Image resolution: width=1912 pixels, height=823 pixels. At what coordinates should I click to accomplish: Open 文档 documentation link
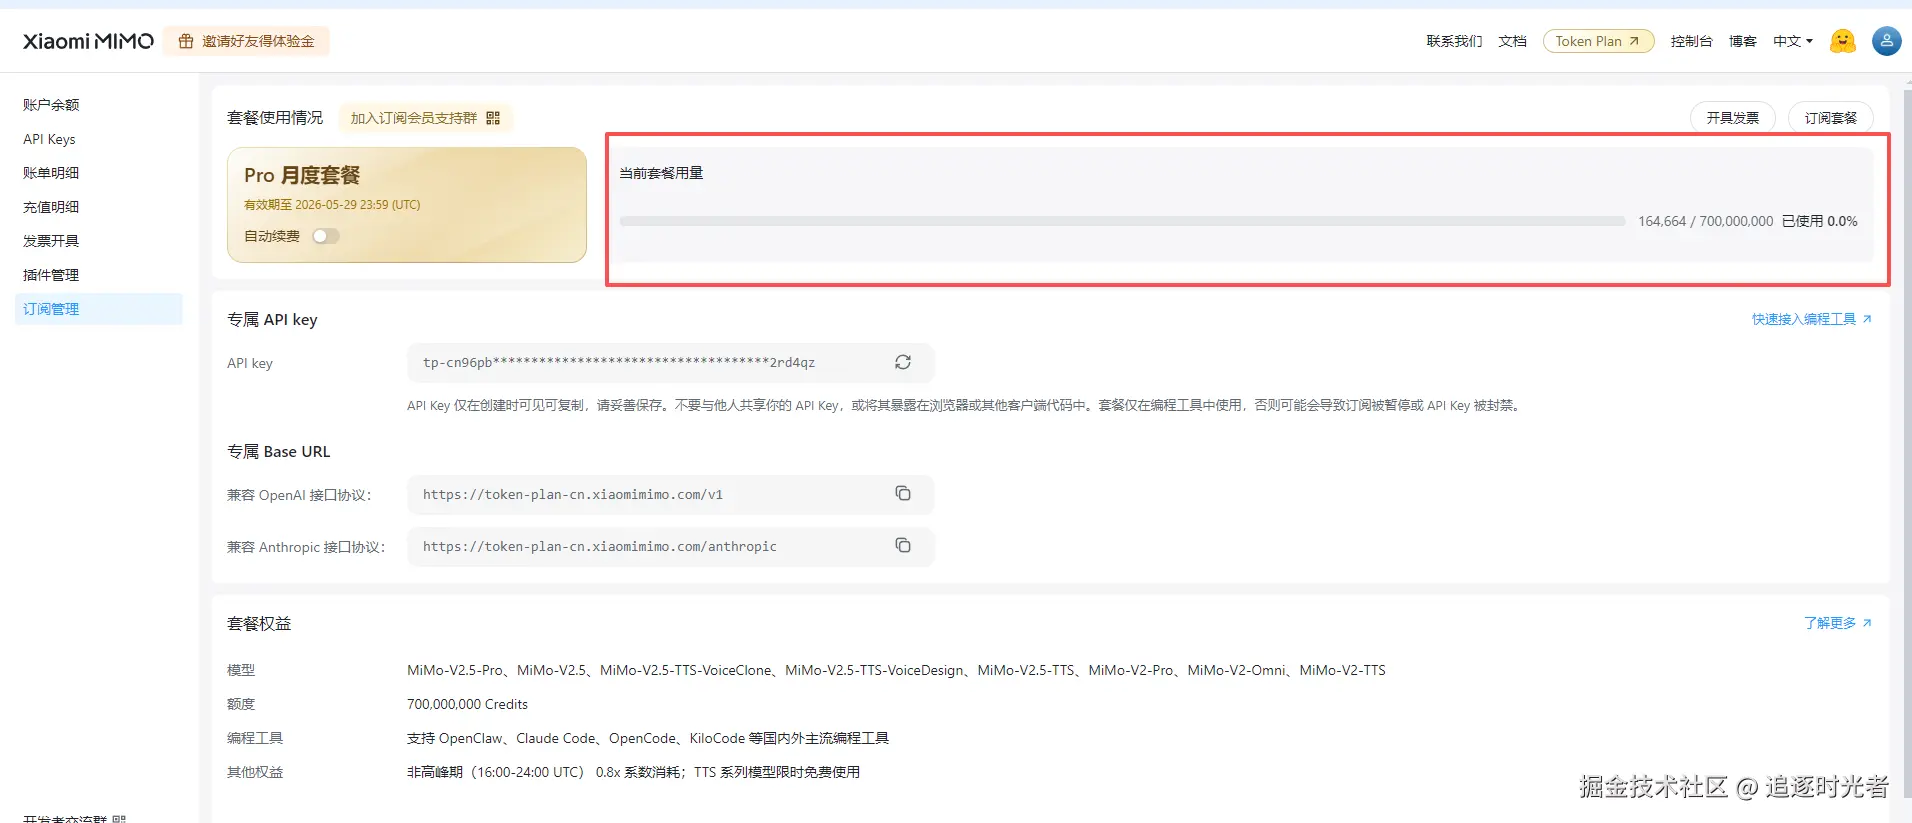point(1512,41)
